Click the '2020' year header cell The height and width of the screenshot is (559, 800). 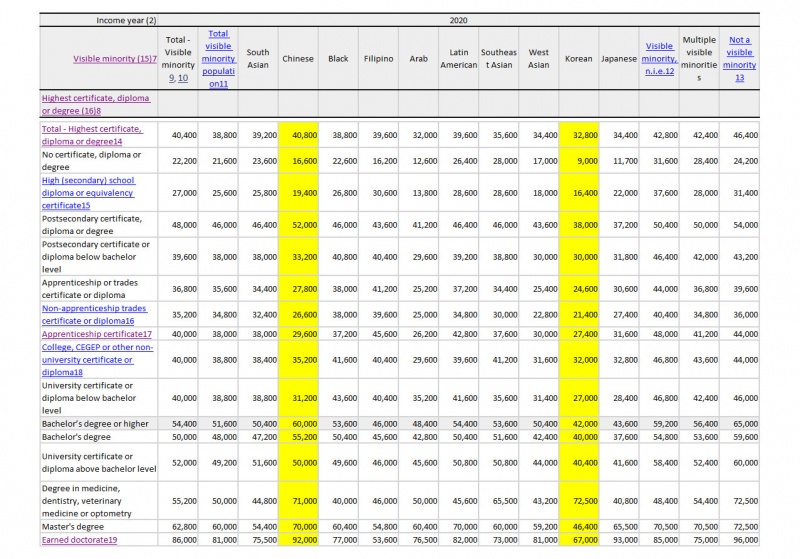click(458, 20)
